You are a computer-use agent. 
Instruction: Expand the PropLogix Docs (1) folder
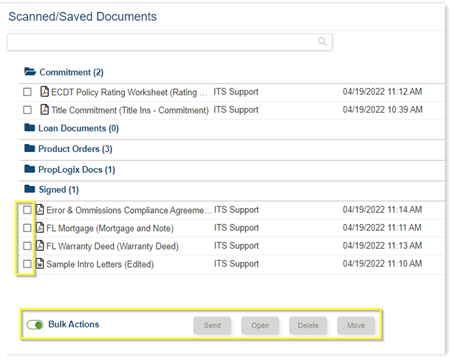click(x=77, y=170)
